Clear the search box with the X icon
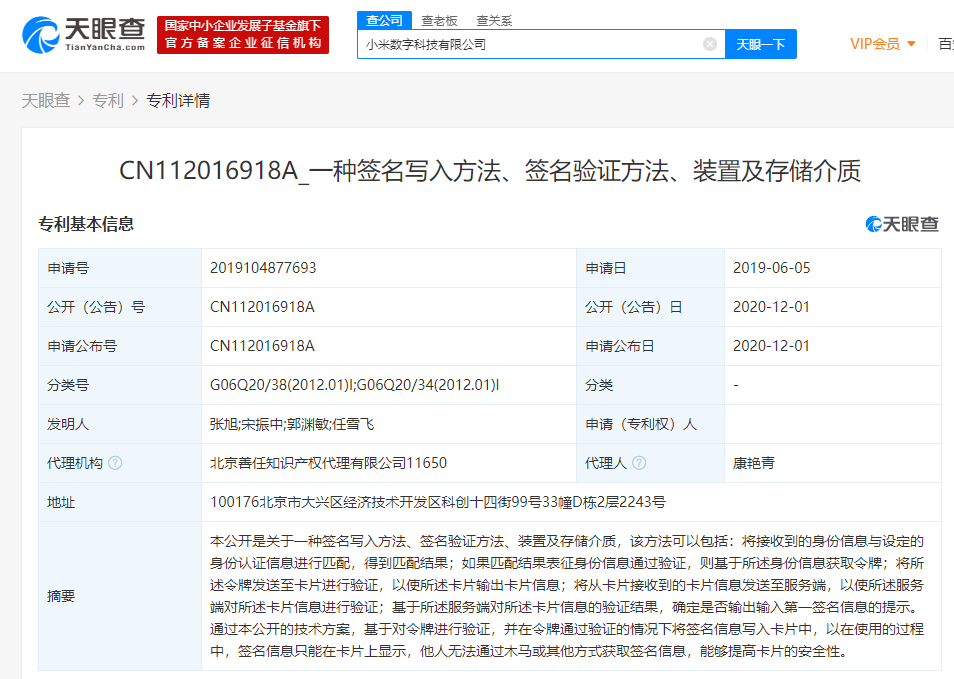Viewport: 954px width, 679px height. click(x=709, y=44)
